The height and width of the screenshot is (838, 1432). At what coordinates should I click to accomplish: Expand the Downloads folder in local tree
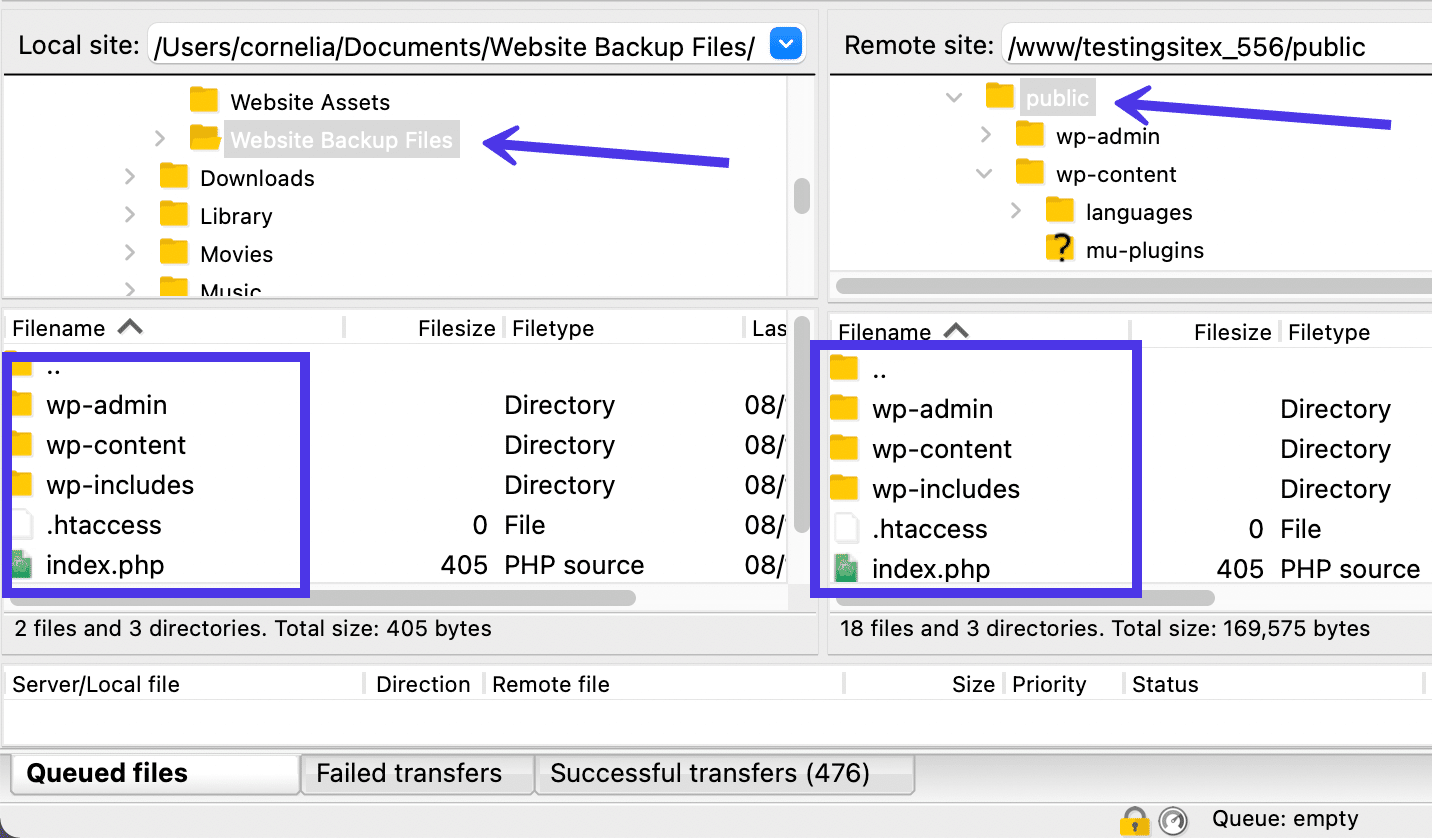(x=130, y=177)
